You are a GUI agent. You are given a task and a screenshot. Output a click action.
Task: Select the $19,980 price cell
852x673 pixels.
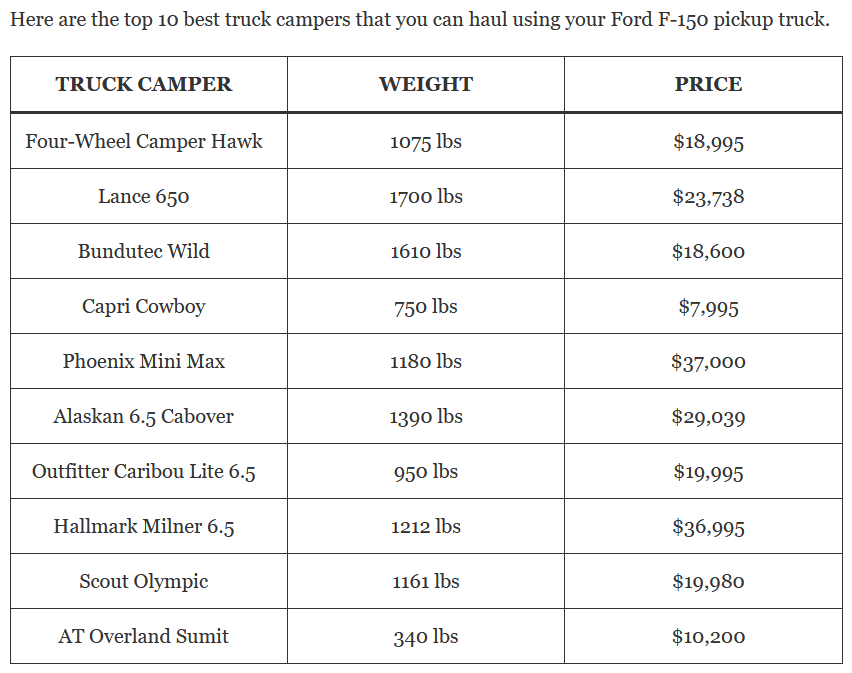coord(708,582)
